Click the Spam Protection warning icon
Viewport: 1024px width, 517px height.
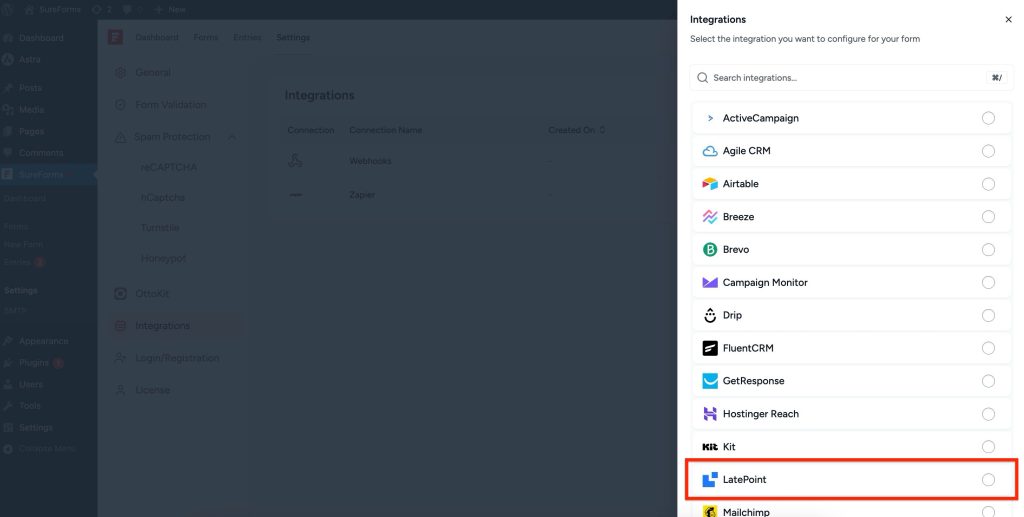(120, 137)
